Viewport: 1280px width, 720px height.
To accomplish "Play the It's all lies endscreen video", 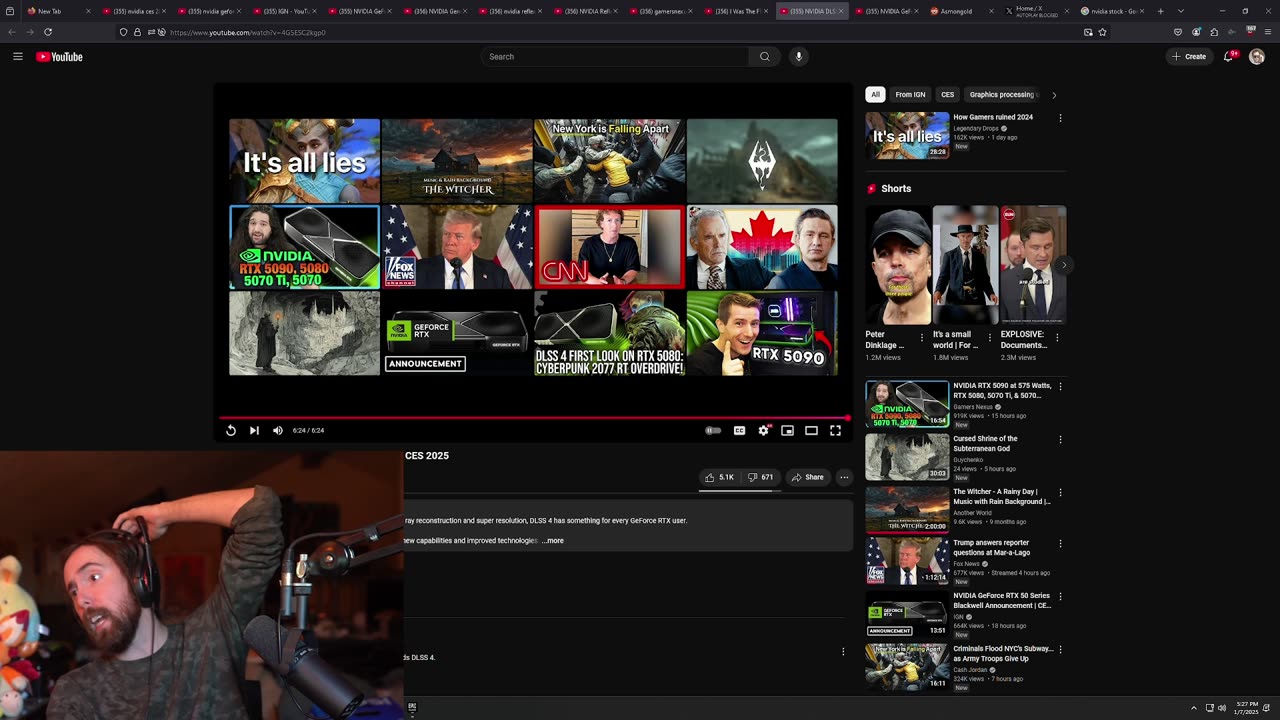I will [304, 161].
